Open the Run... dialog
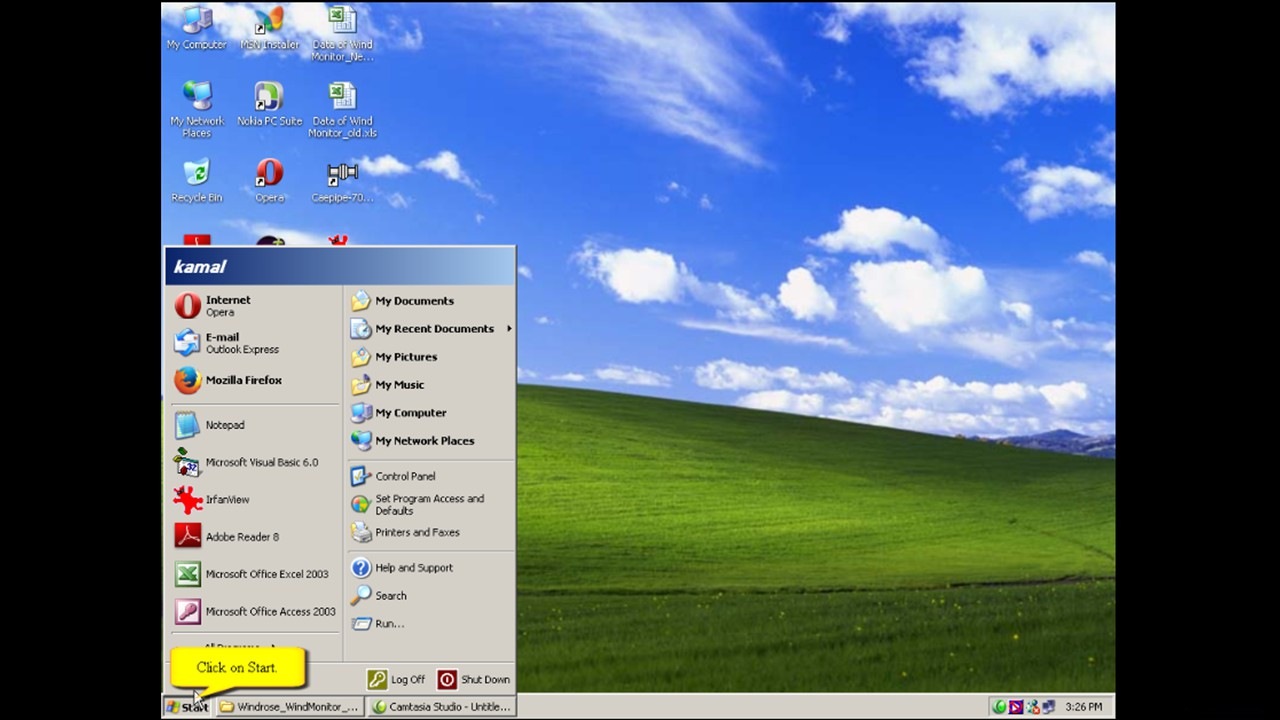 click(430, 623)
